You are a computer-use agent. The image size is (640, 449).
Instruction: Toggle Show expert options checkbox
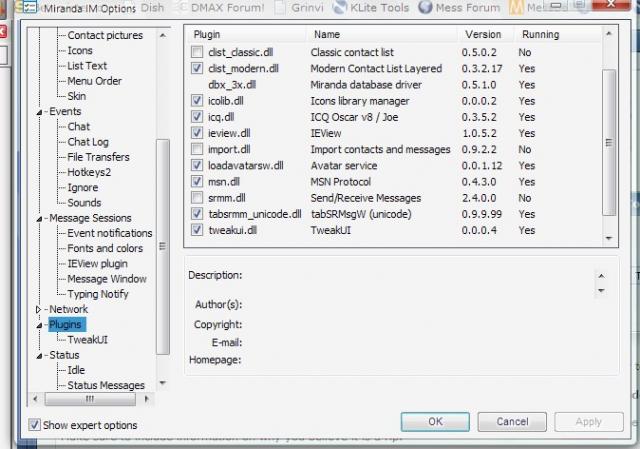point(34,425)
